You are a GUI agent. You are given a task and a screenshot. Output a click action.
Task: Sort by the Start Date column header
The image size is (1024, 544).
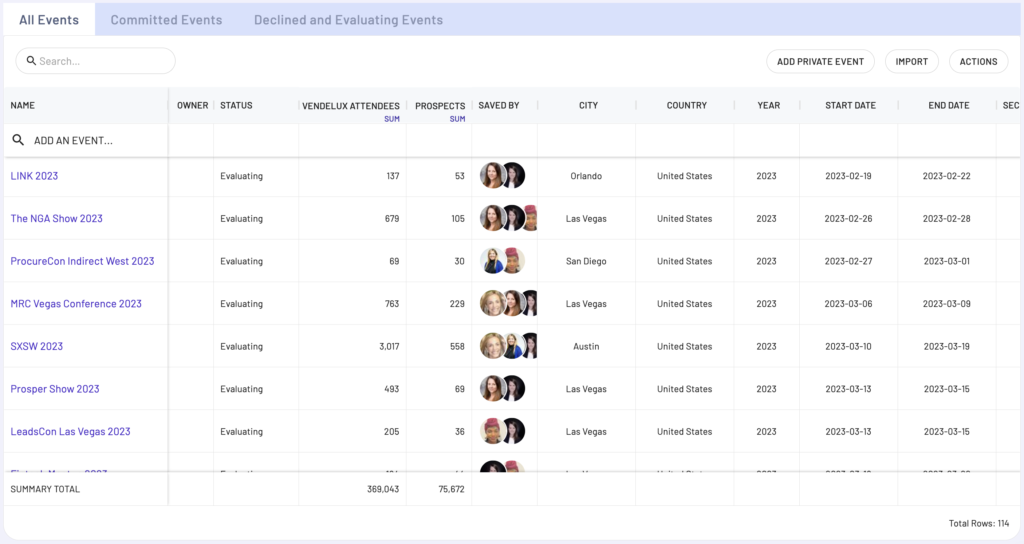pos(849,105)
